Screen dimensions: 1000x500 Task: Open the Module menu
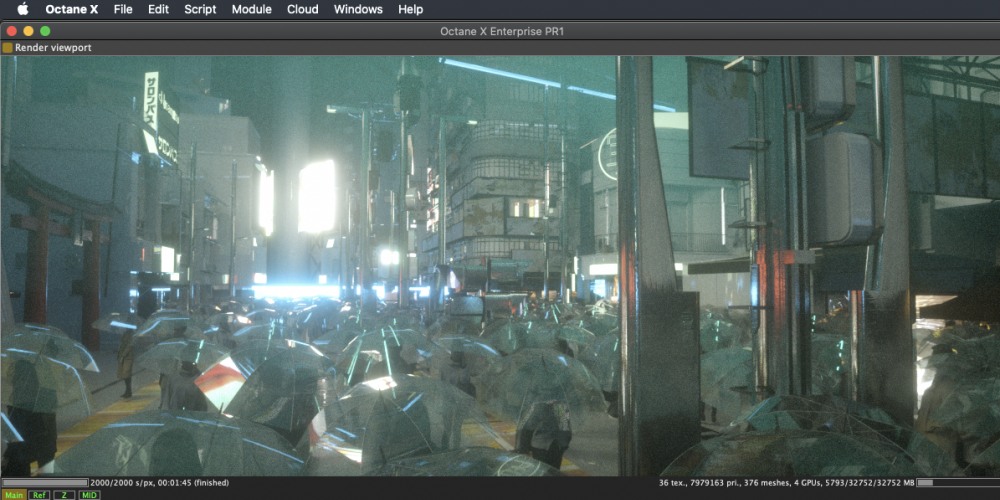[251, 9]
